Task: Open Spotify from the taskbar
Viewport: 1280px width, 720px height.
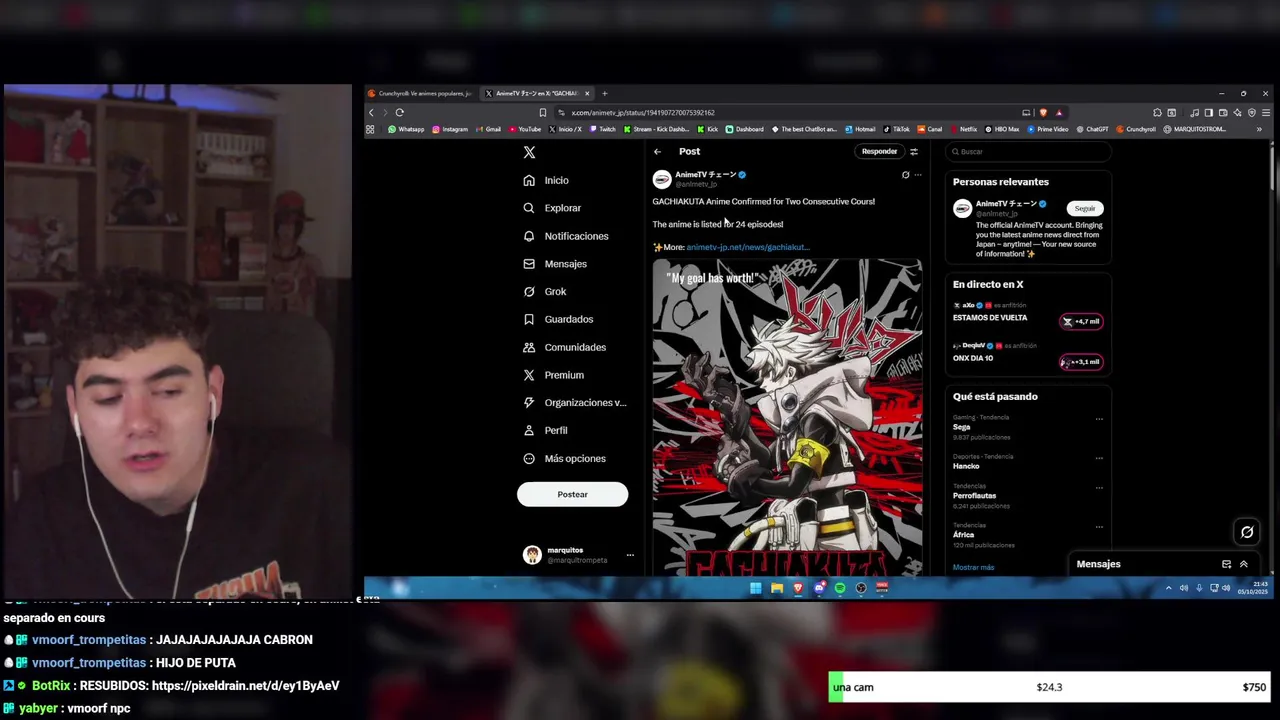Action: [840, 588]
